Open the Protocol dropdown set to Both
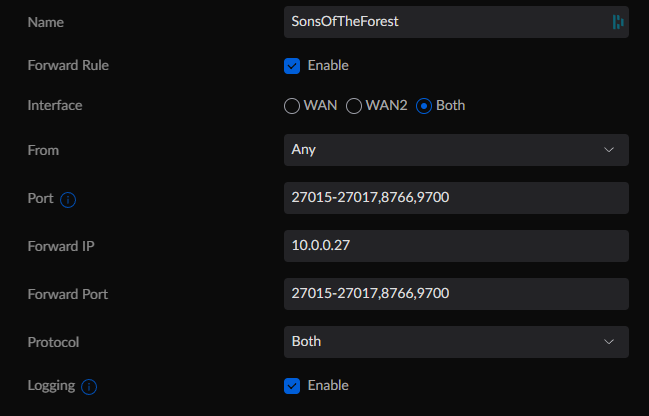Image resolution: width=649 pixels, height=416 pixels. 456,342
